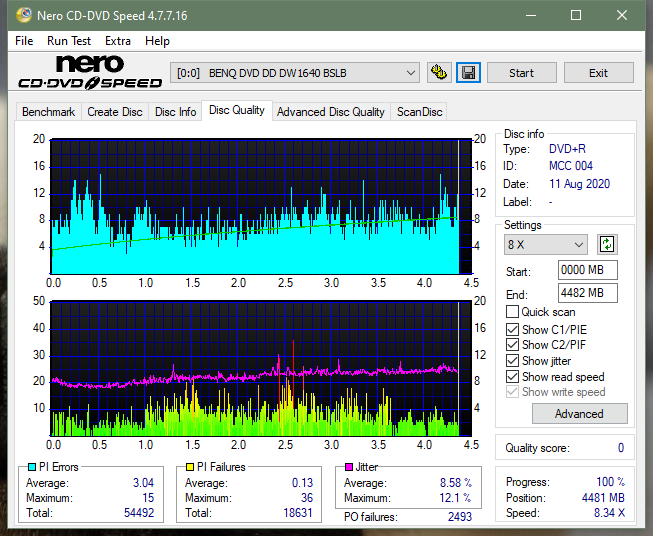Click the End position field 4482 MB

tap(587, 293)
